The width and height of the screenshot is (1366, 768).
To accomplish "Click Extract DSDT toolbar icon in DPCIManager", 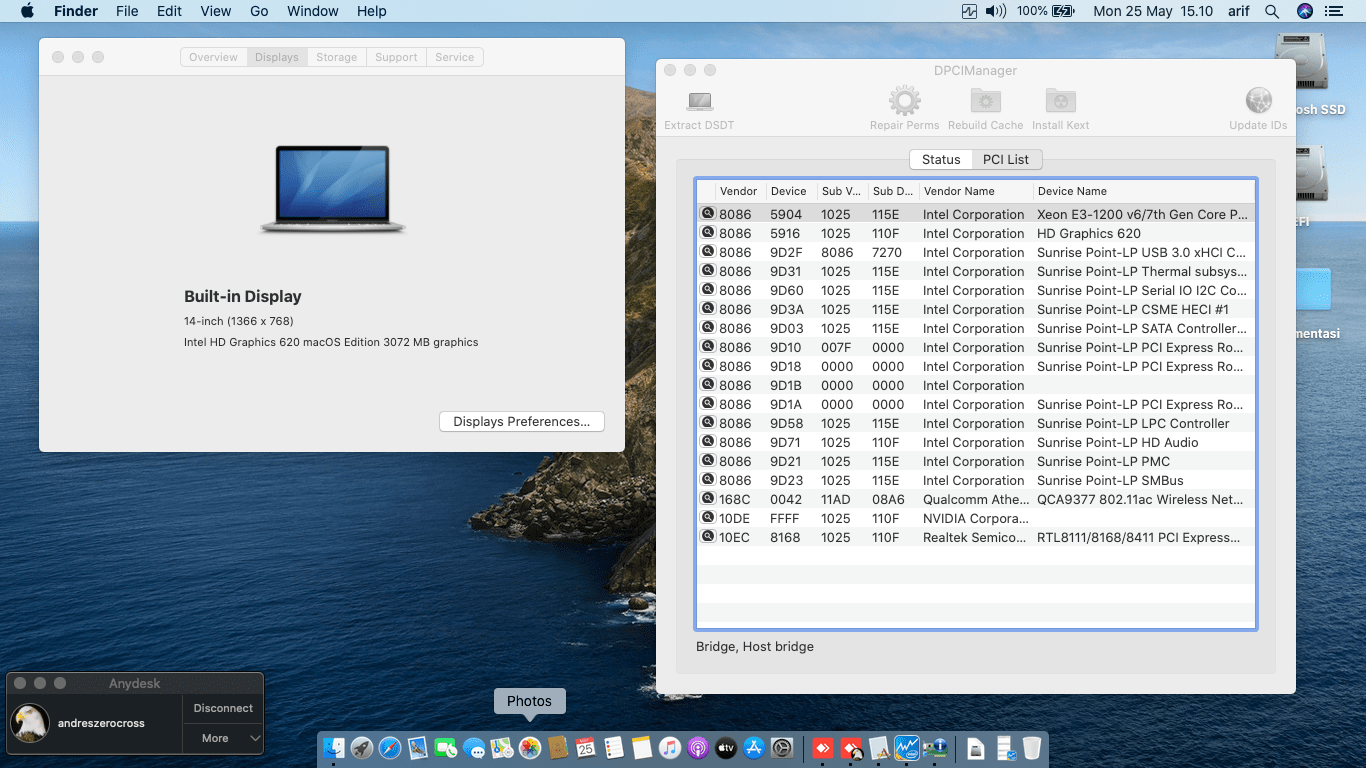I will pos(699,102).
